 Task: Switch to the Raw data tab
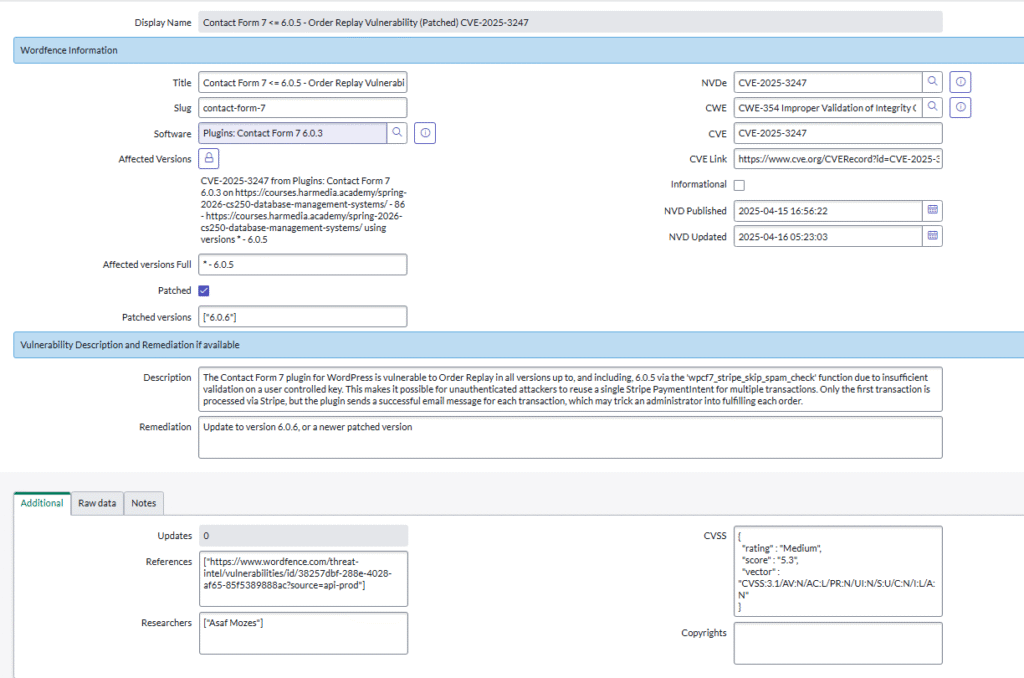pos(98,503)
